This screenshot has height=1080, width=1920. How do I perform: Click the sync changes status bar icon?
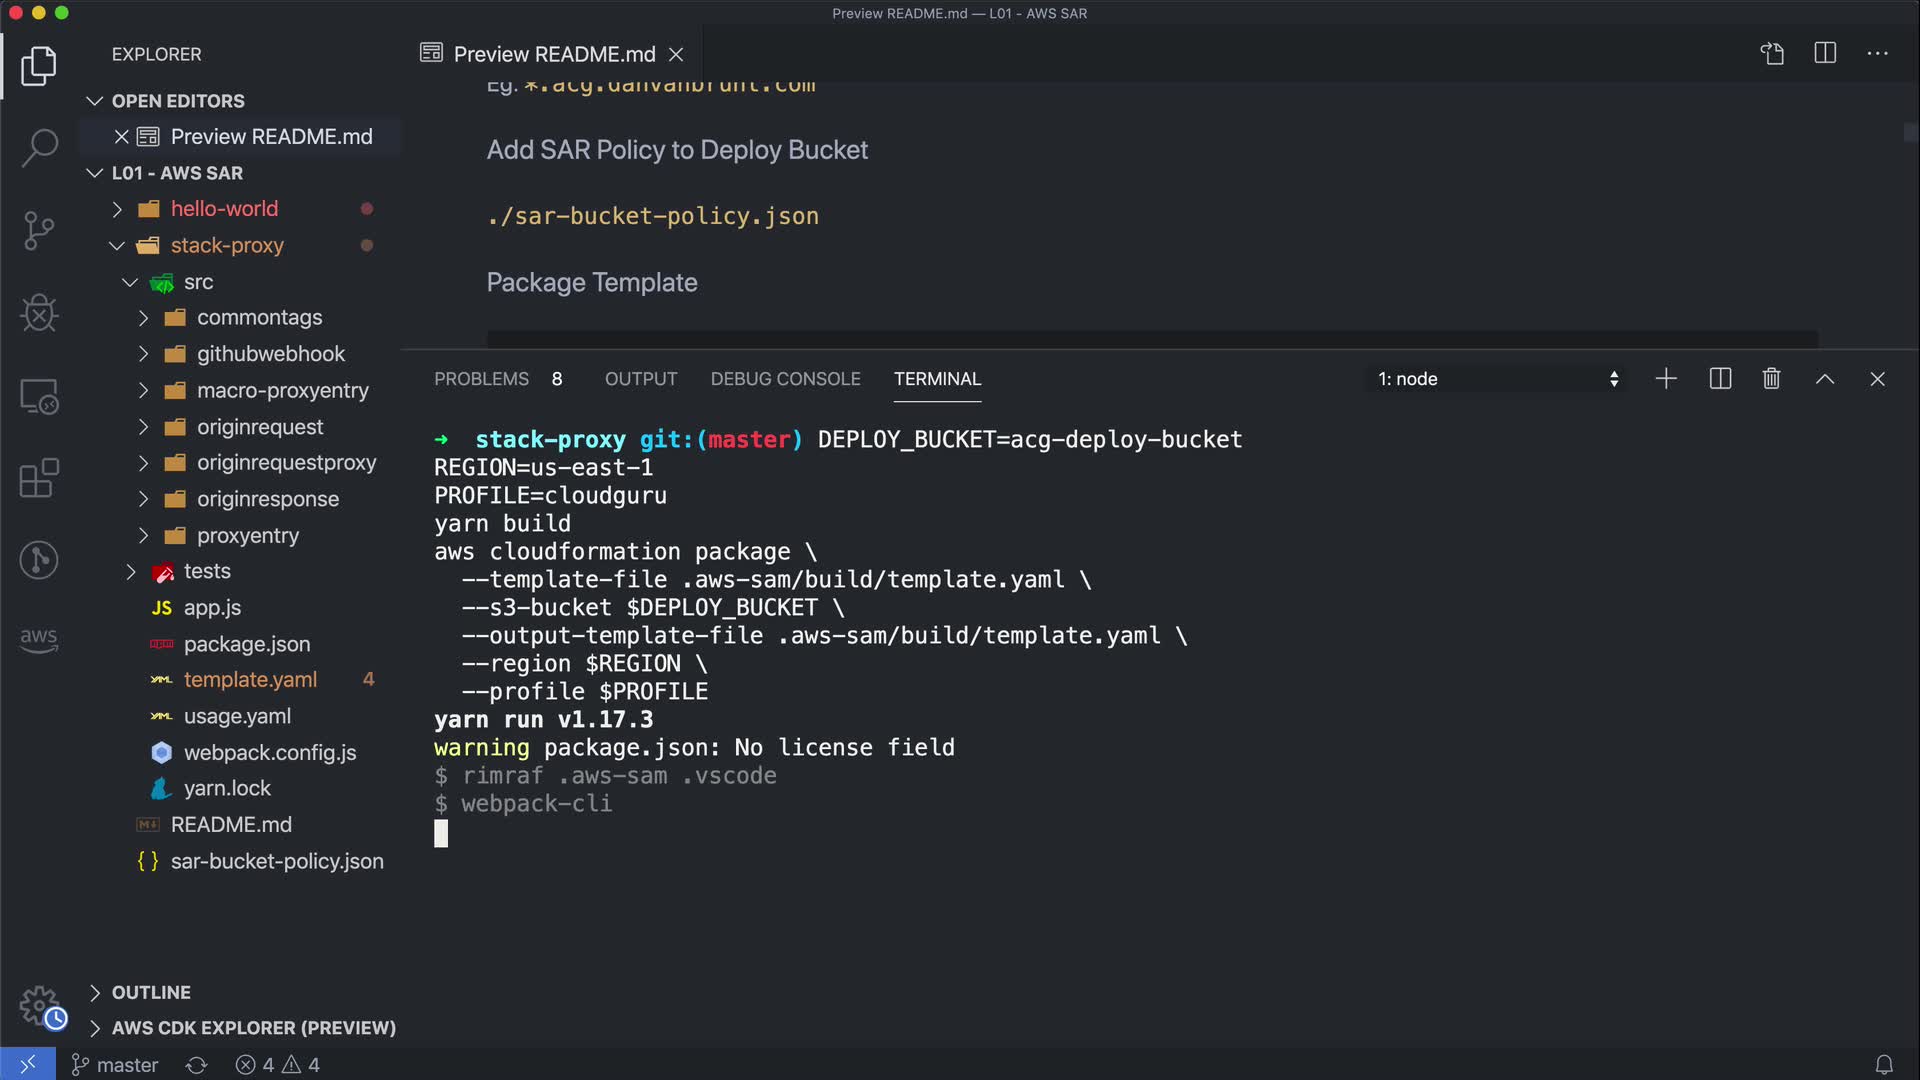pyautogui.click(x=196, y=1065)
